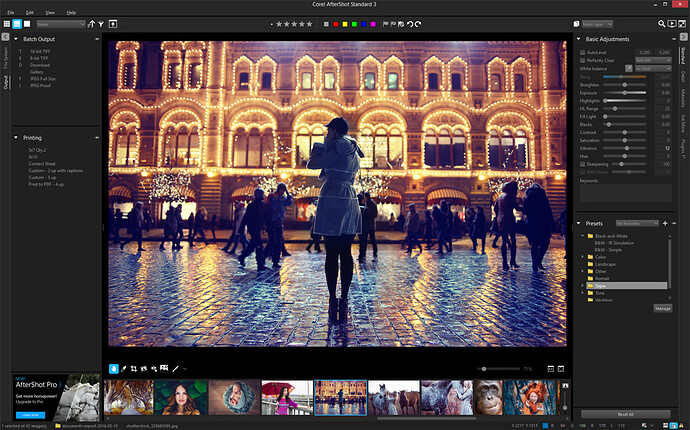Toggle the Sharpening checkbox
Image resolution: width=690 pixels, height=430 pixels.
tap(583, 162)
